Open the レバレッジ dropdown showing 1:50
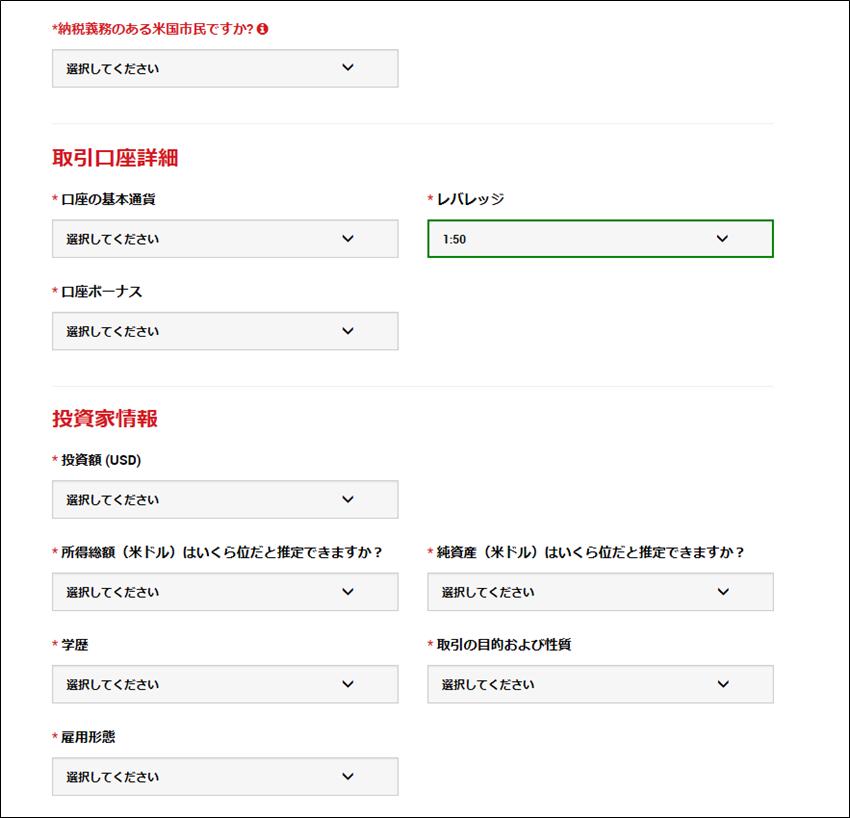The image size is (850, 818). click(600, 239)
